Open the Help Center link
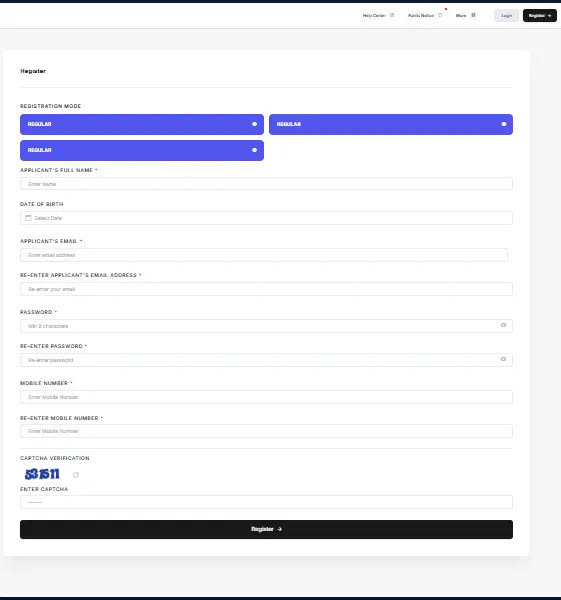 378,16
